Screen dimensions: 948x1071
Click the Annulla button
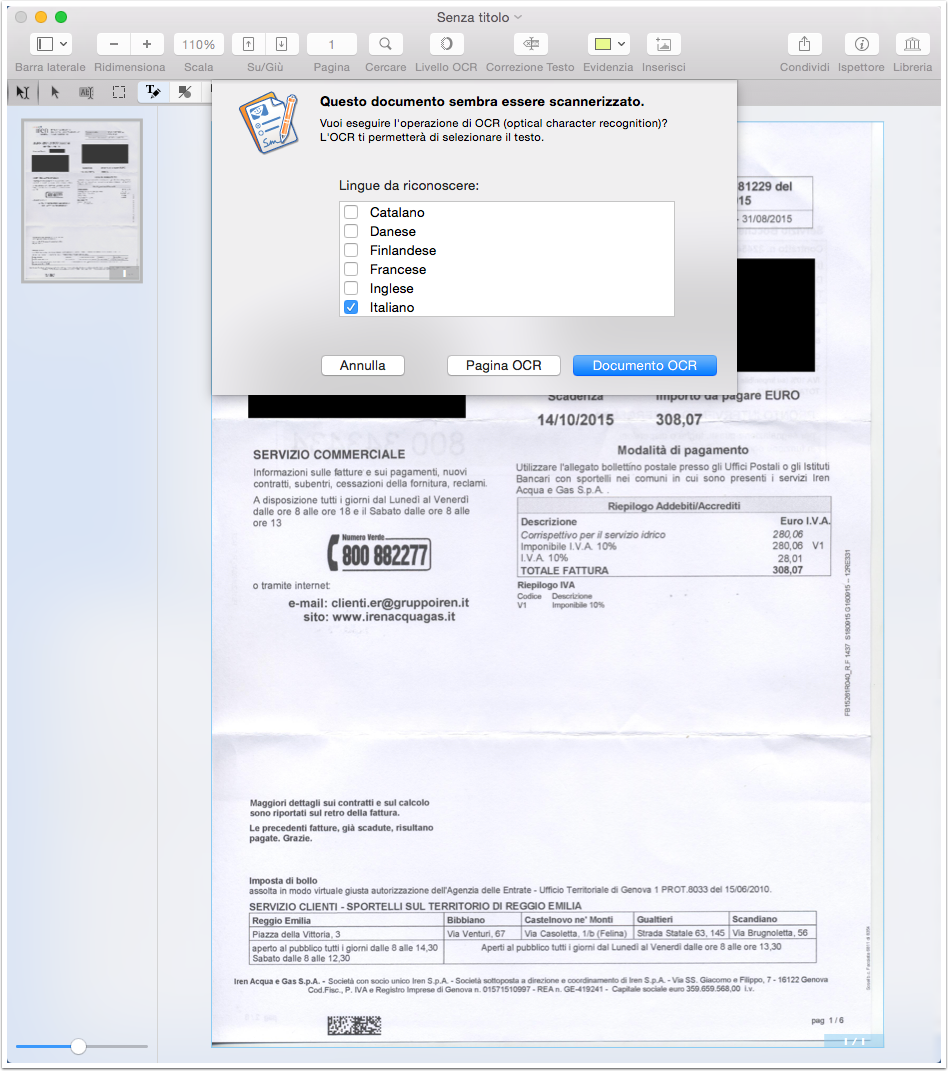point(363,365)
